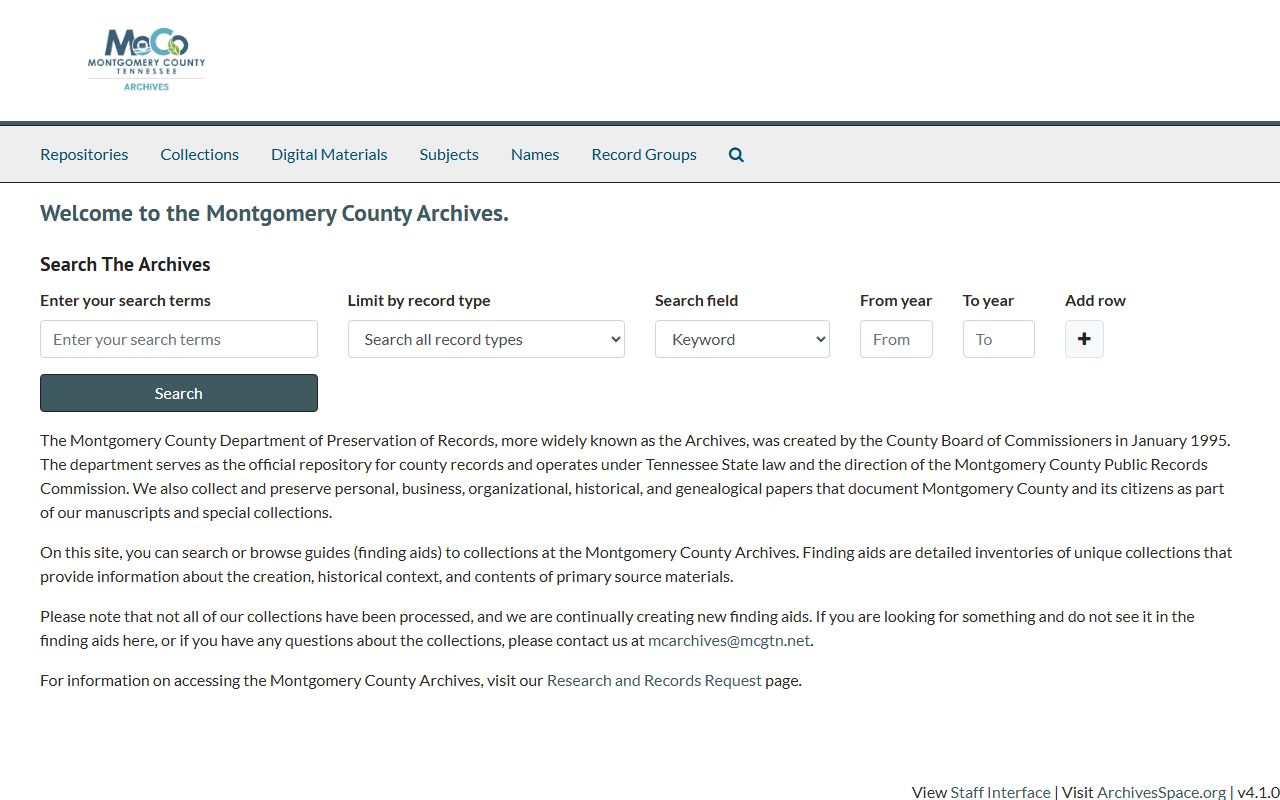Open the Staff Interface link
The image size is (1280, 800).
1000,792
